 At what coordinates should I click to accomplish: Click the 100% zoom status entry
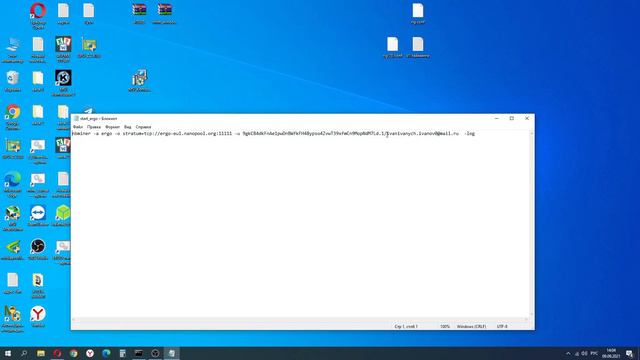[444, 327]
